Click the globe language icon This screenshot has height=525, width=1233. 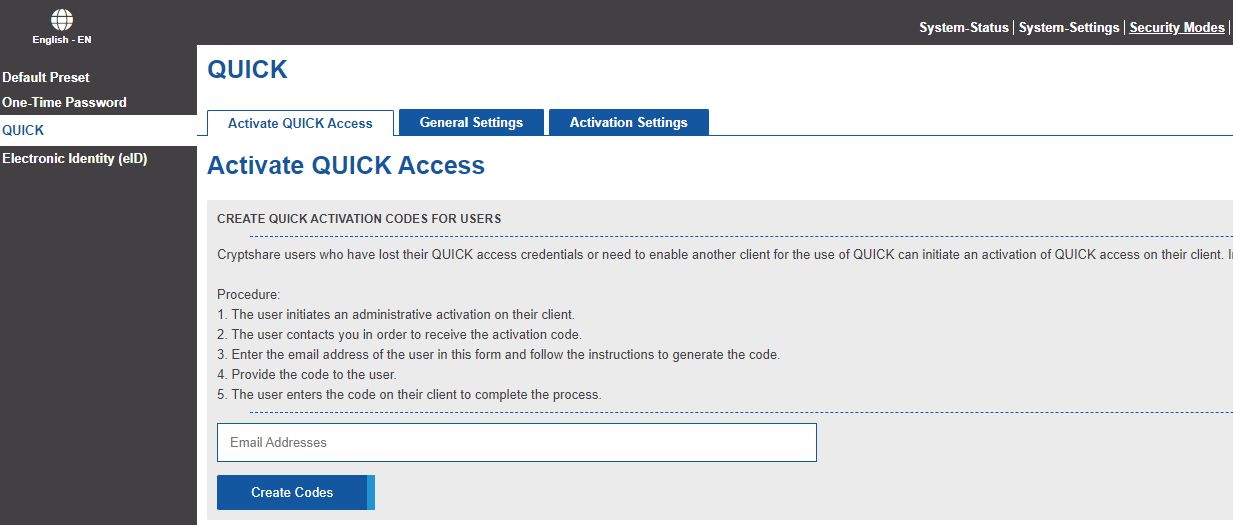62,20
